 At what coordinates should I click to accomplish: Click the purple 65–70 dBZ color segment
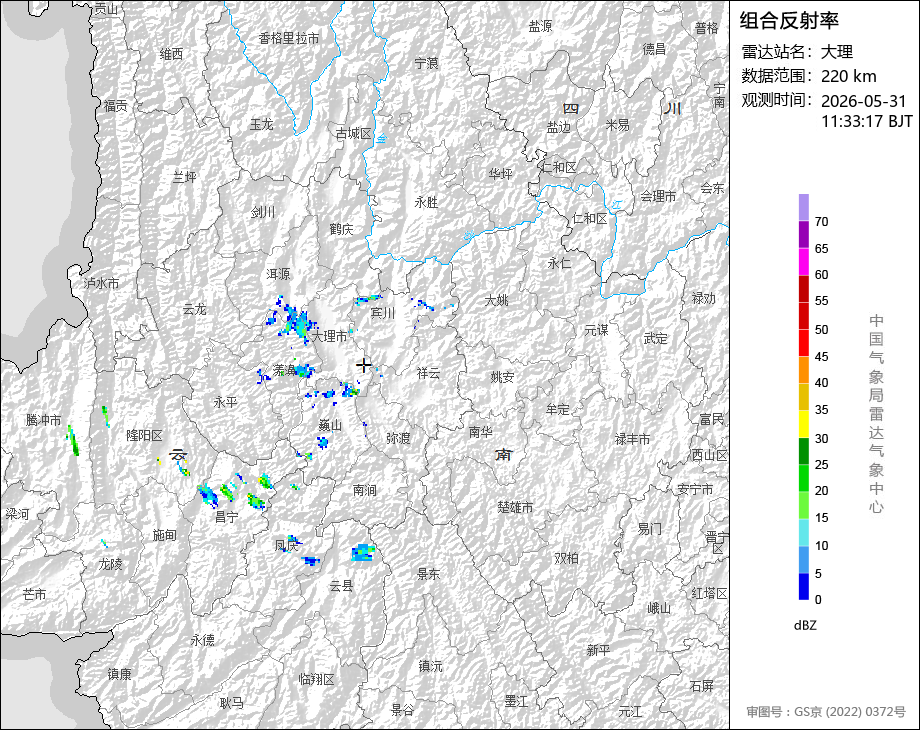(803, 234)
